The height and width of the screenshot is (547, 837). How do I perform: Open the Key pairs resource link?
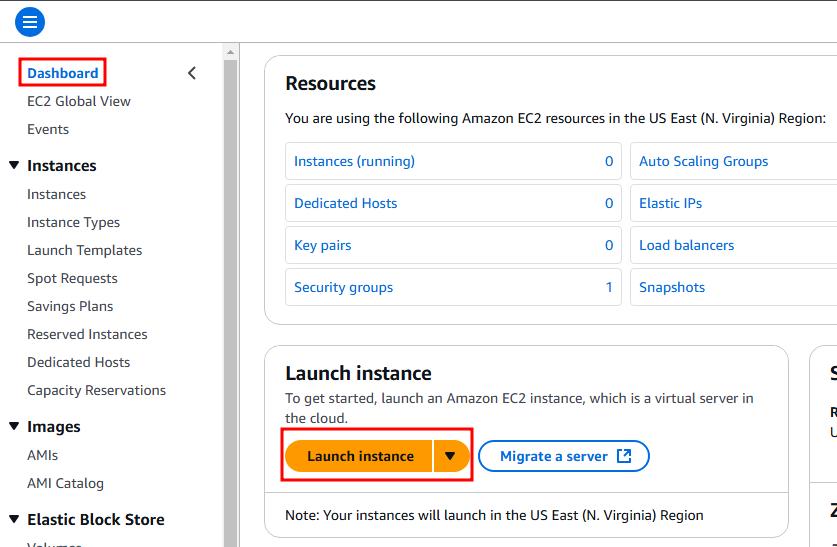coord(323,245)
